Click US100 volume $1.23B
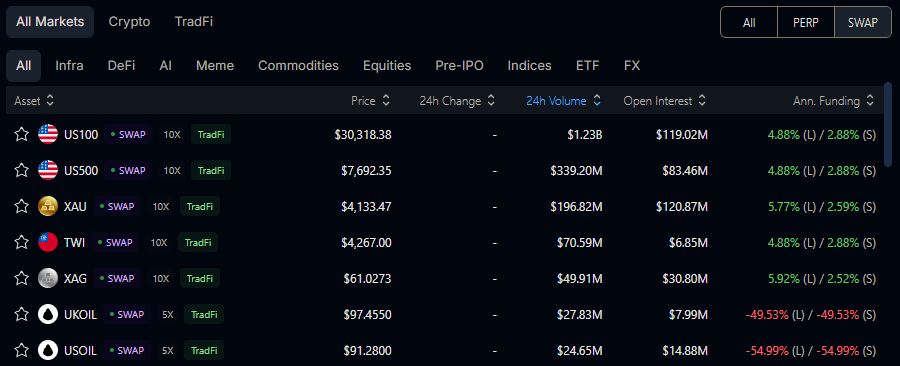 [x=584, y=135]
